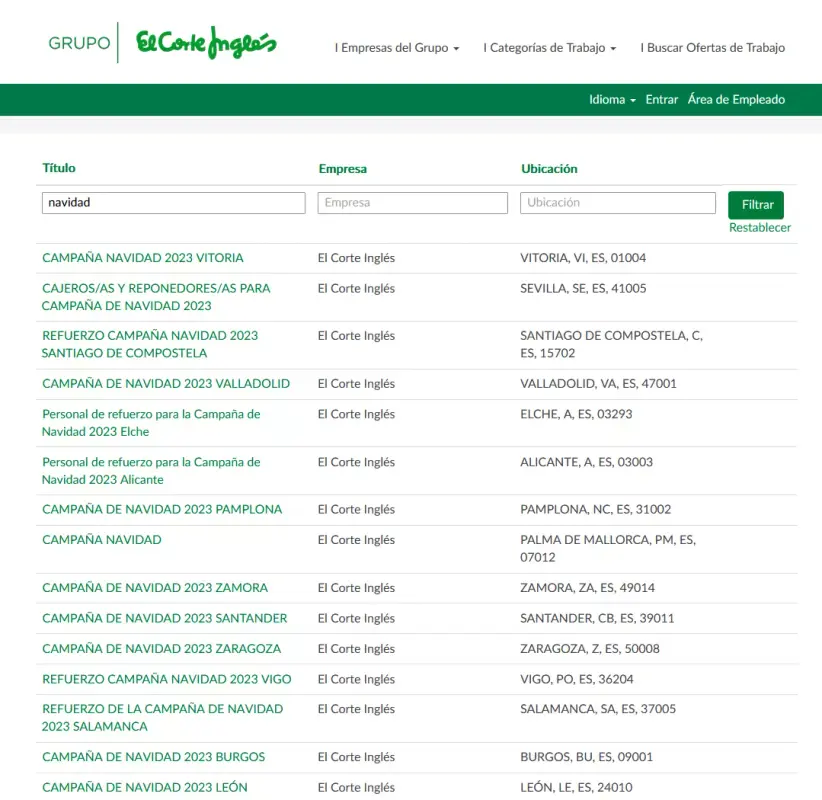The width and height of the screenshot is (822, 800).
Task: Open Campaña de Navidad 2023 Pamplona
Action: point(162,510)
